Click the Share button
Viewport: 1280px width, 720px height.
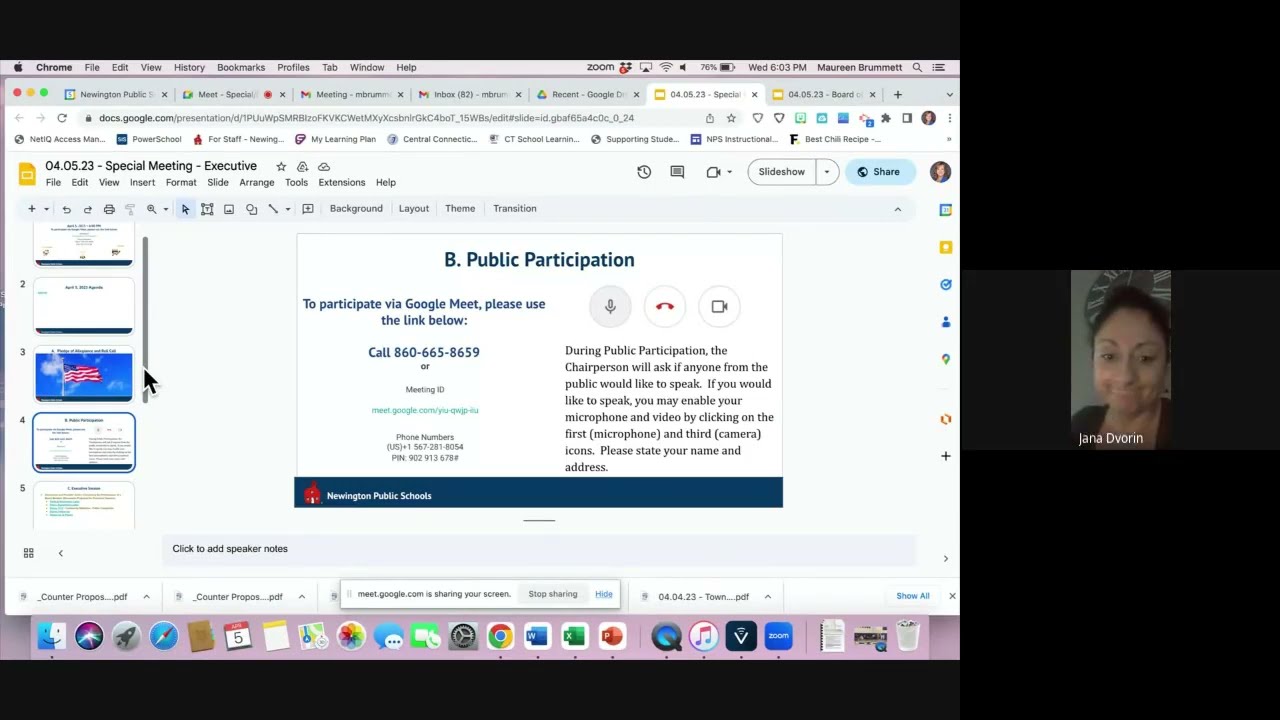click(x=879, y=172)
